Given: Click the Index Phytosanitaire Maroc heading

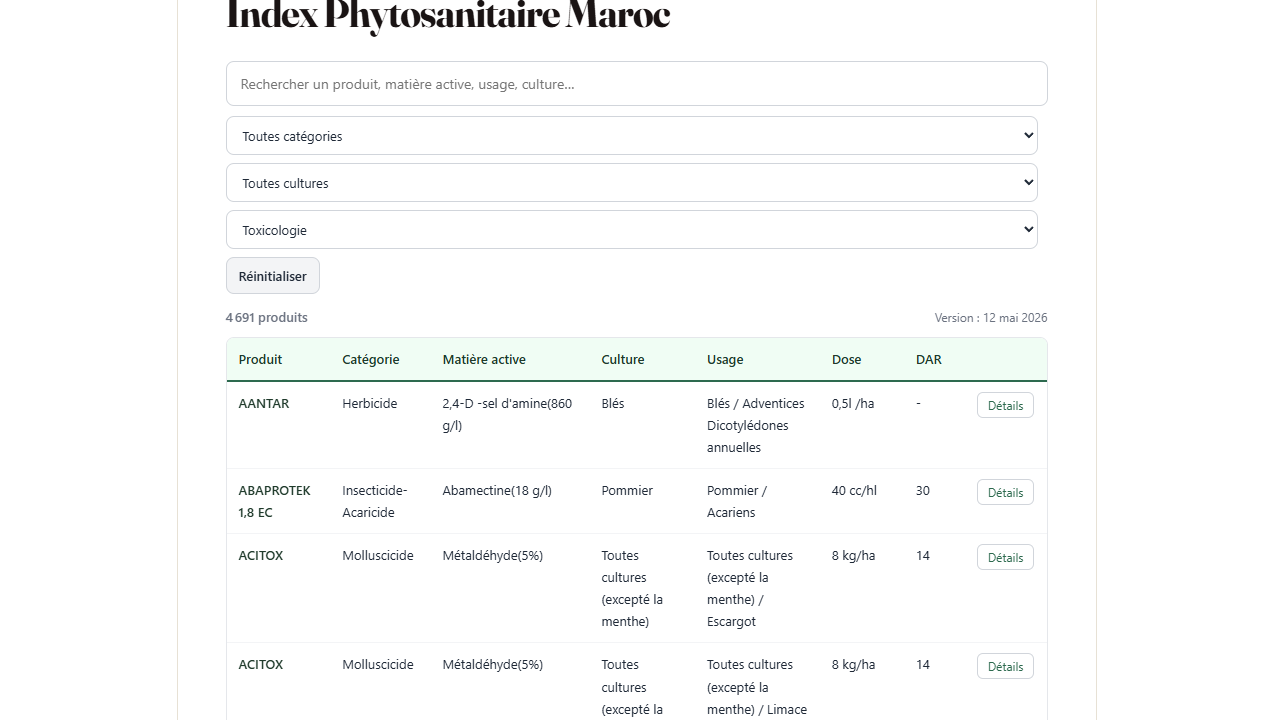Looking at the screenshot, I should 448,16.
